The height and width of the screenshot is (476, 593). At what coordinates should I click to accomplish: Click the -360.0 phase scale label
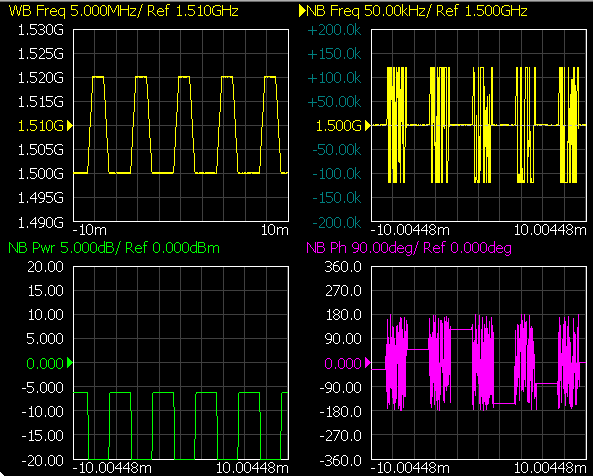pos(341,460)
